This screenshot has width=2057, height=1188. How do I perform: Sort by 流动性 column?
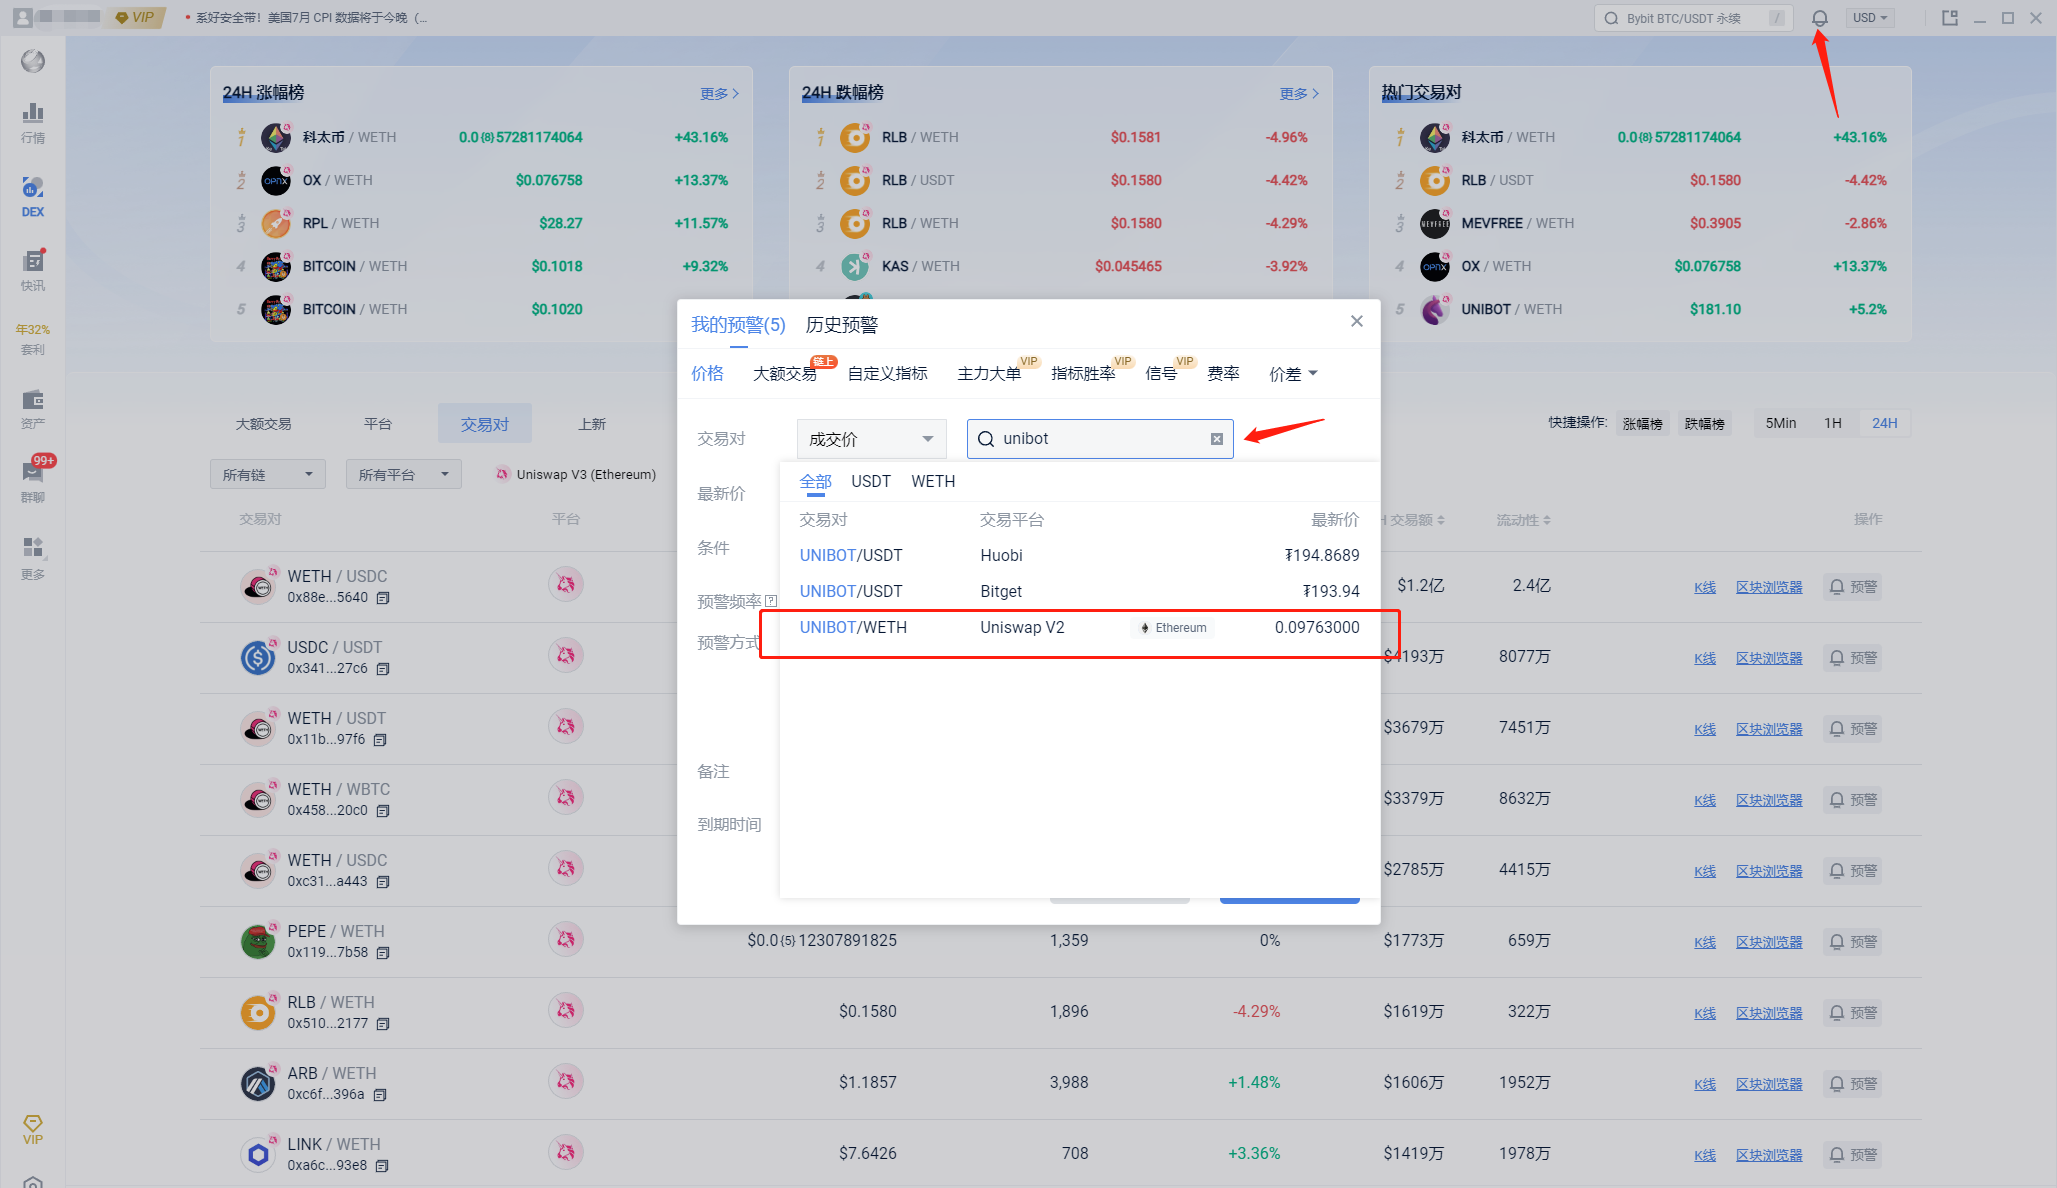(1523, 520)
